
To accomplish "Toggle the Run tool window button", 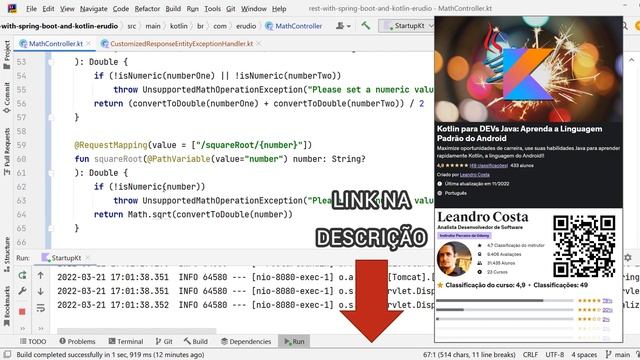I will point(294,341).
